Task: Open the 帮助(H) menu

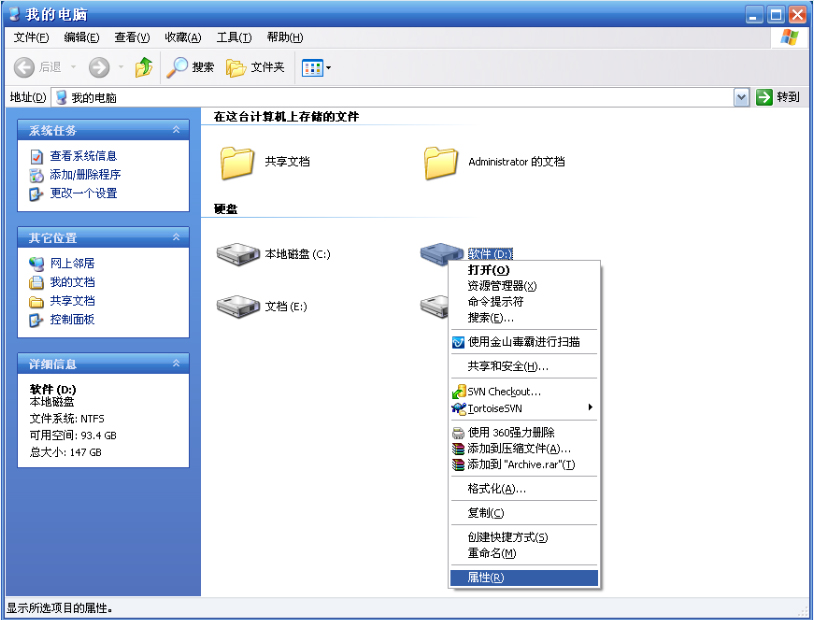Action: 284,37
